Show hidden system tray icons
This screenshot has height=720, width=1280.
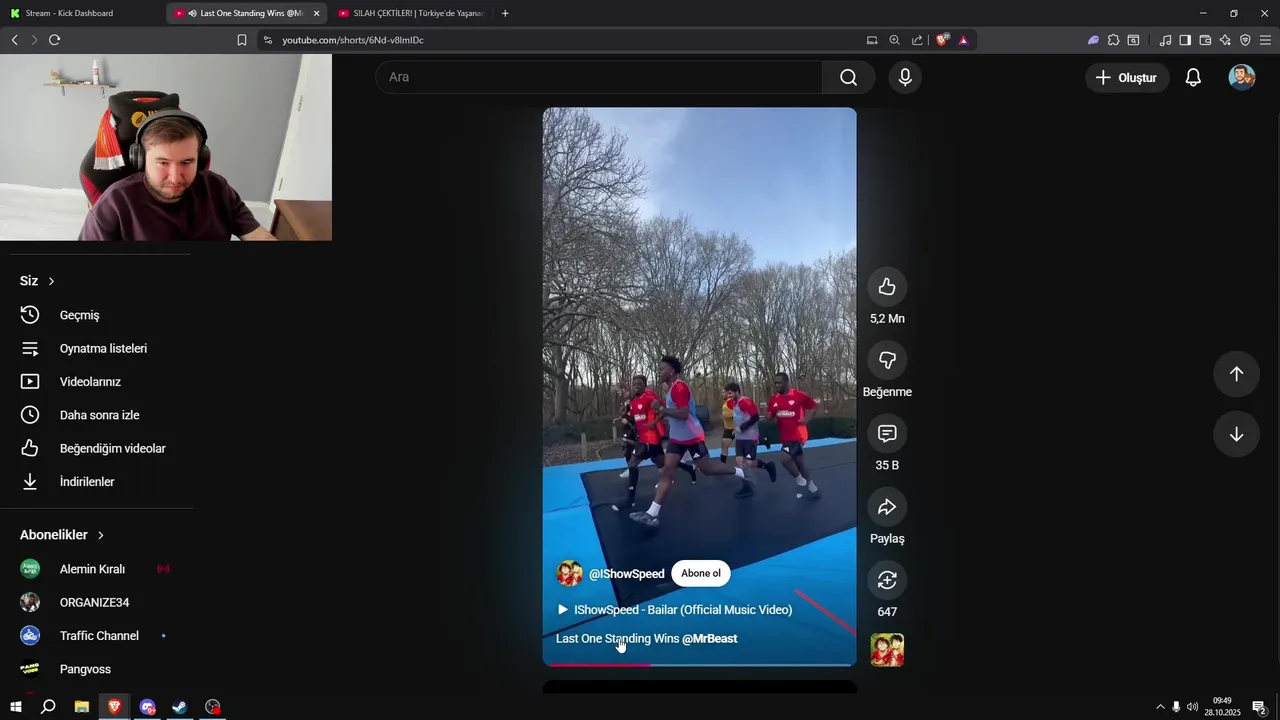[x=1160, y=707]
